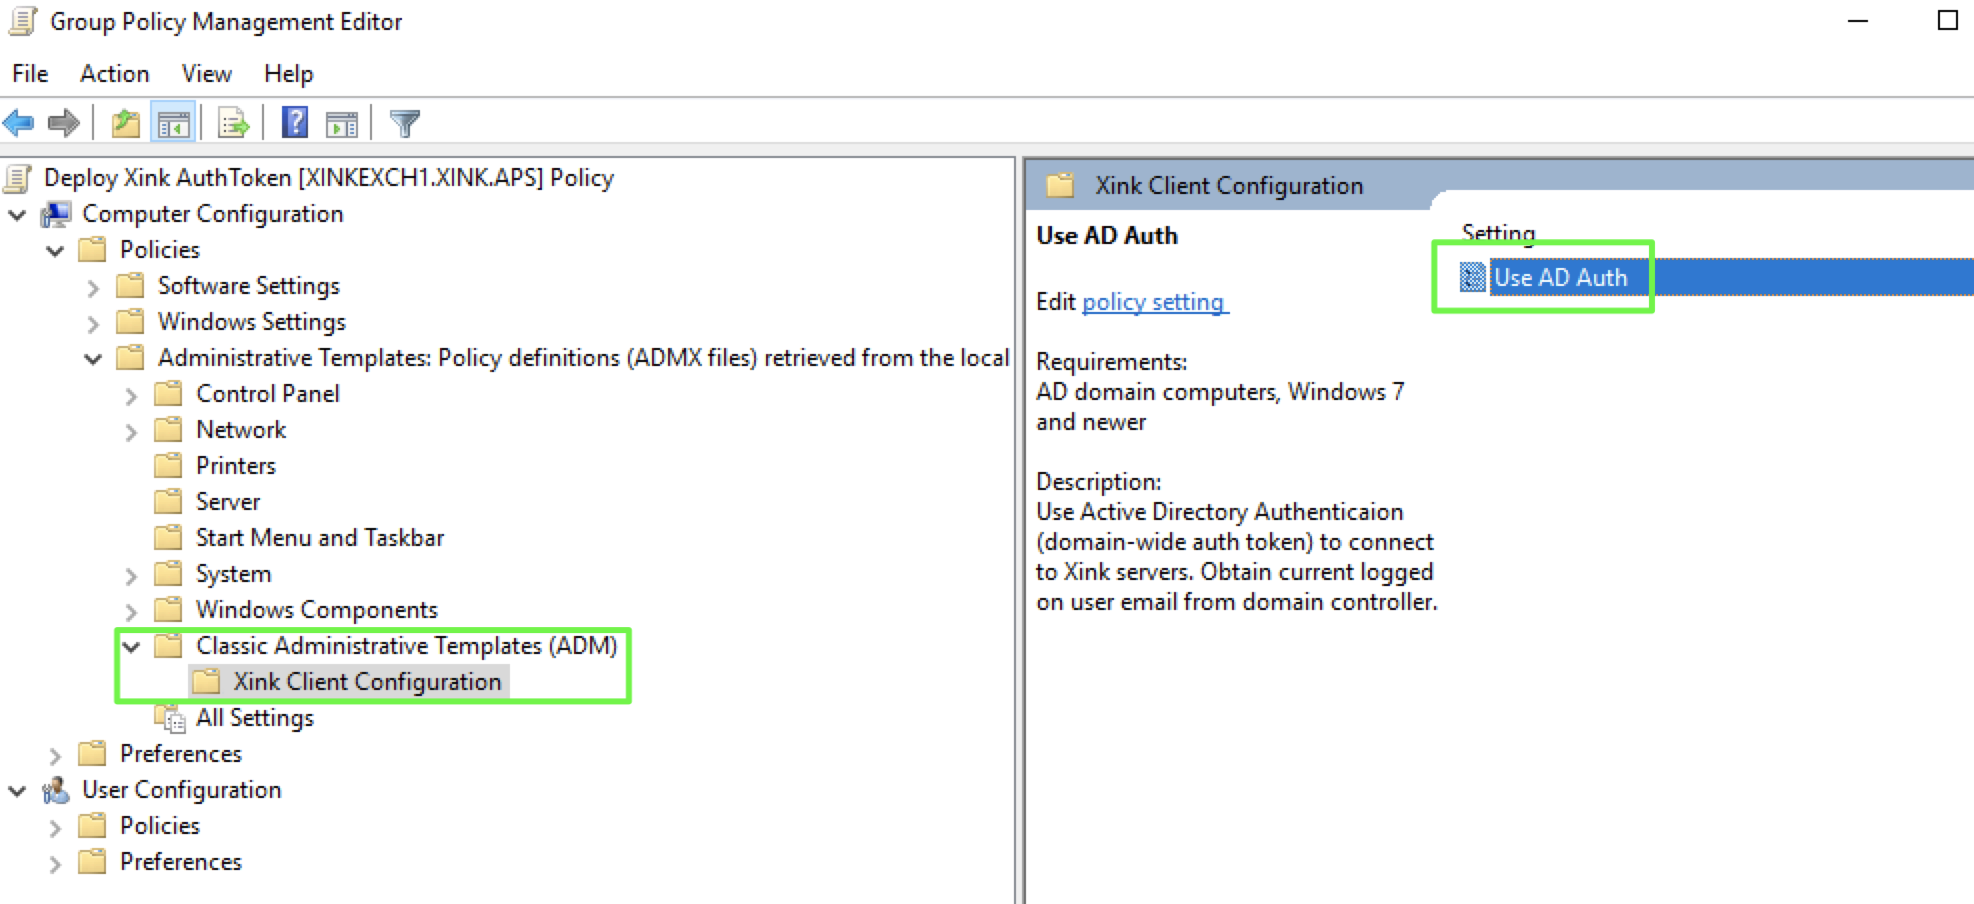Open Help using the question mark icon
The height and width of the screenshot is (904, 1974).
click(293, 122)
